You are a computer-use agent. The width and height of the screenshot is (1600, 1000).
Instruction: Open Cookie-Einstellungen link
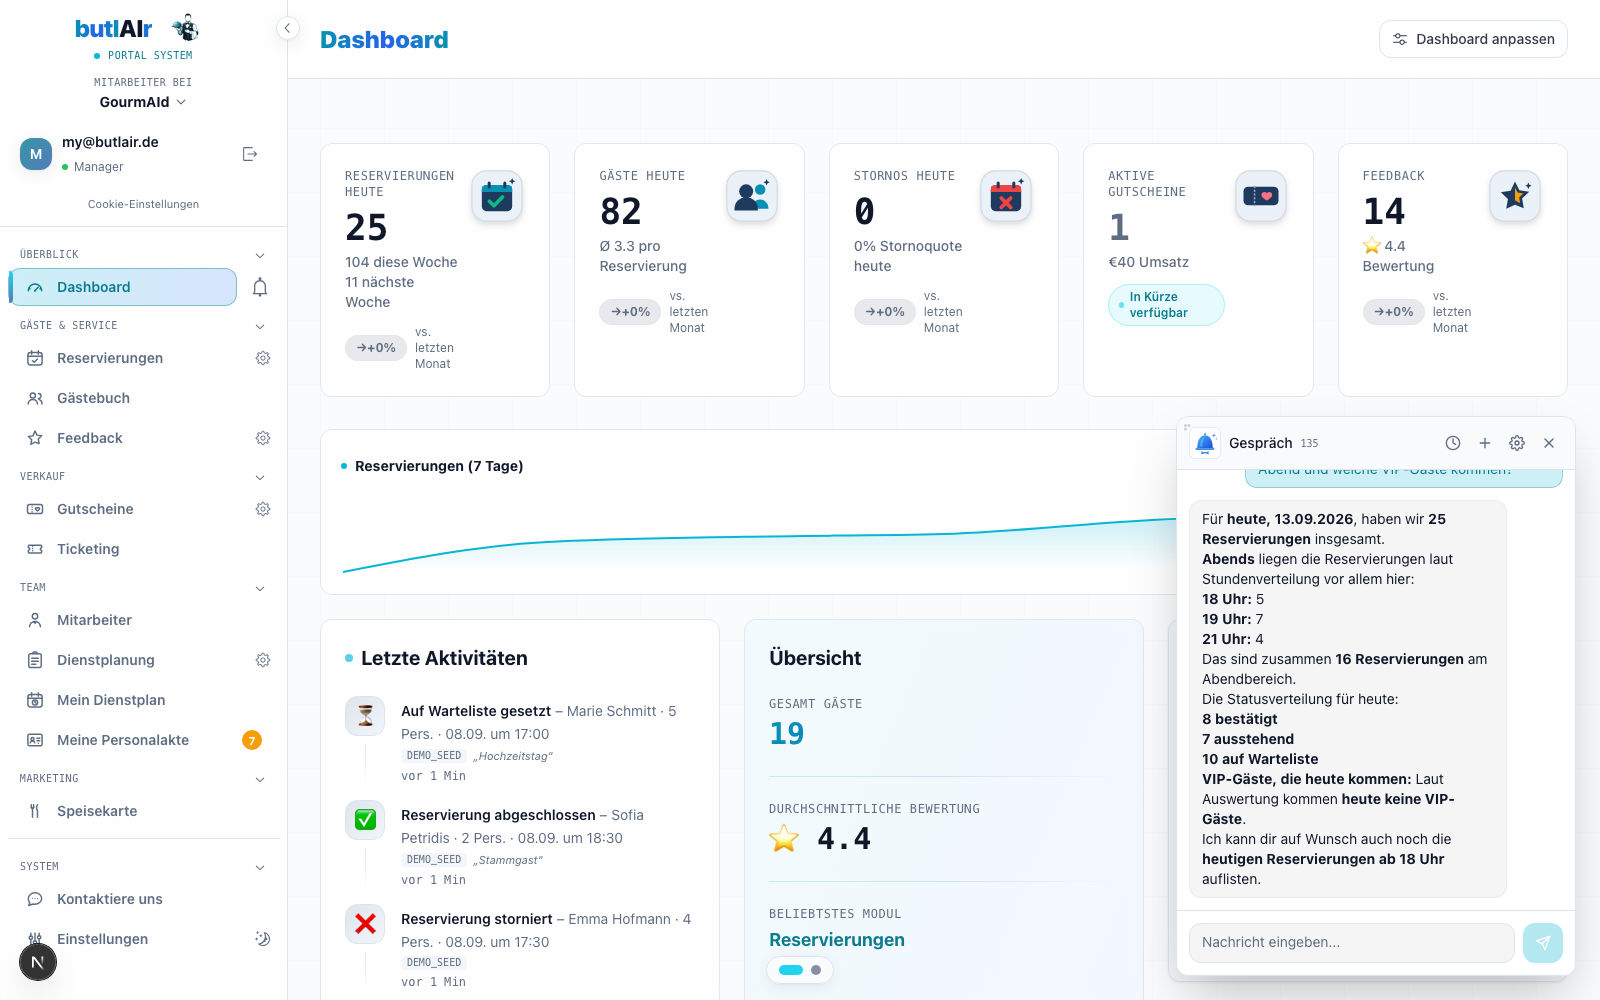pyautogui.click(x=143, y=204)
